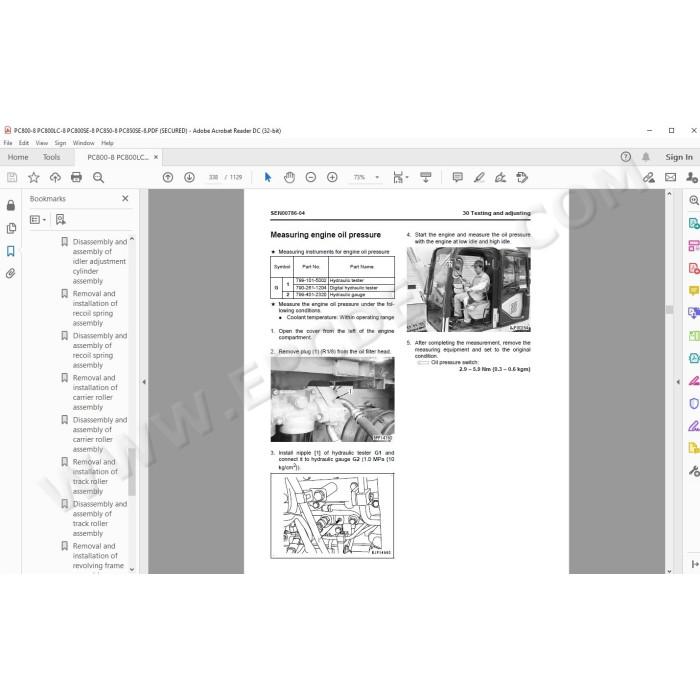700x700 pixels.
Task: Add a new bookmark icon
Action: pos(60,219)
